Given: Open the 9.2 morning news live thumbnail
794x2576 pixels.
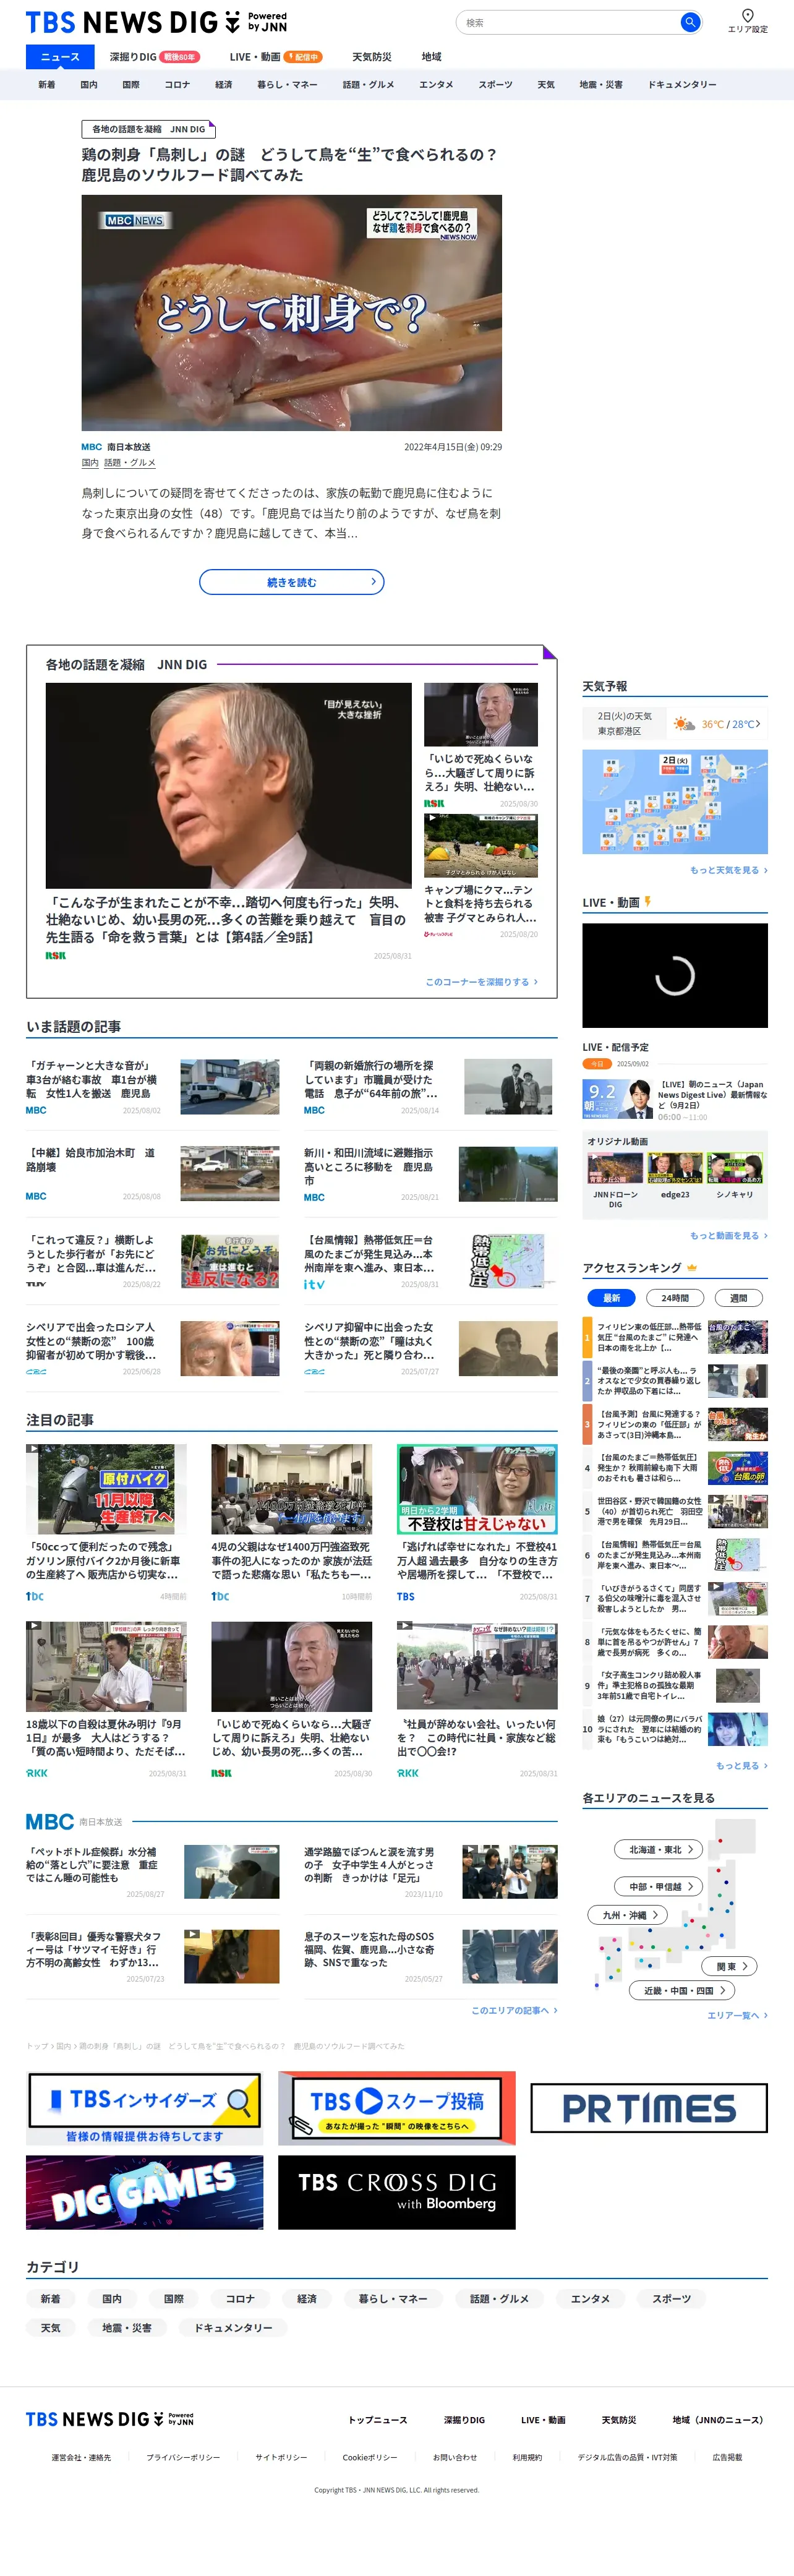Looking at the screenshot, I should [617, 1099].
